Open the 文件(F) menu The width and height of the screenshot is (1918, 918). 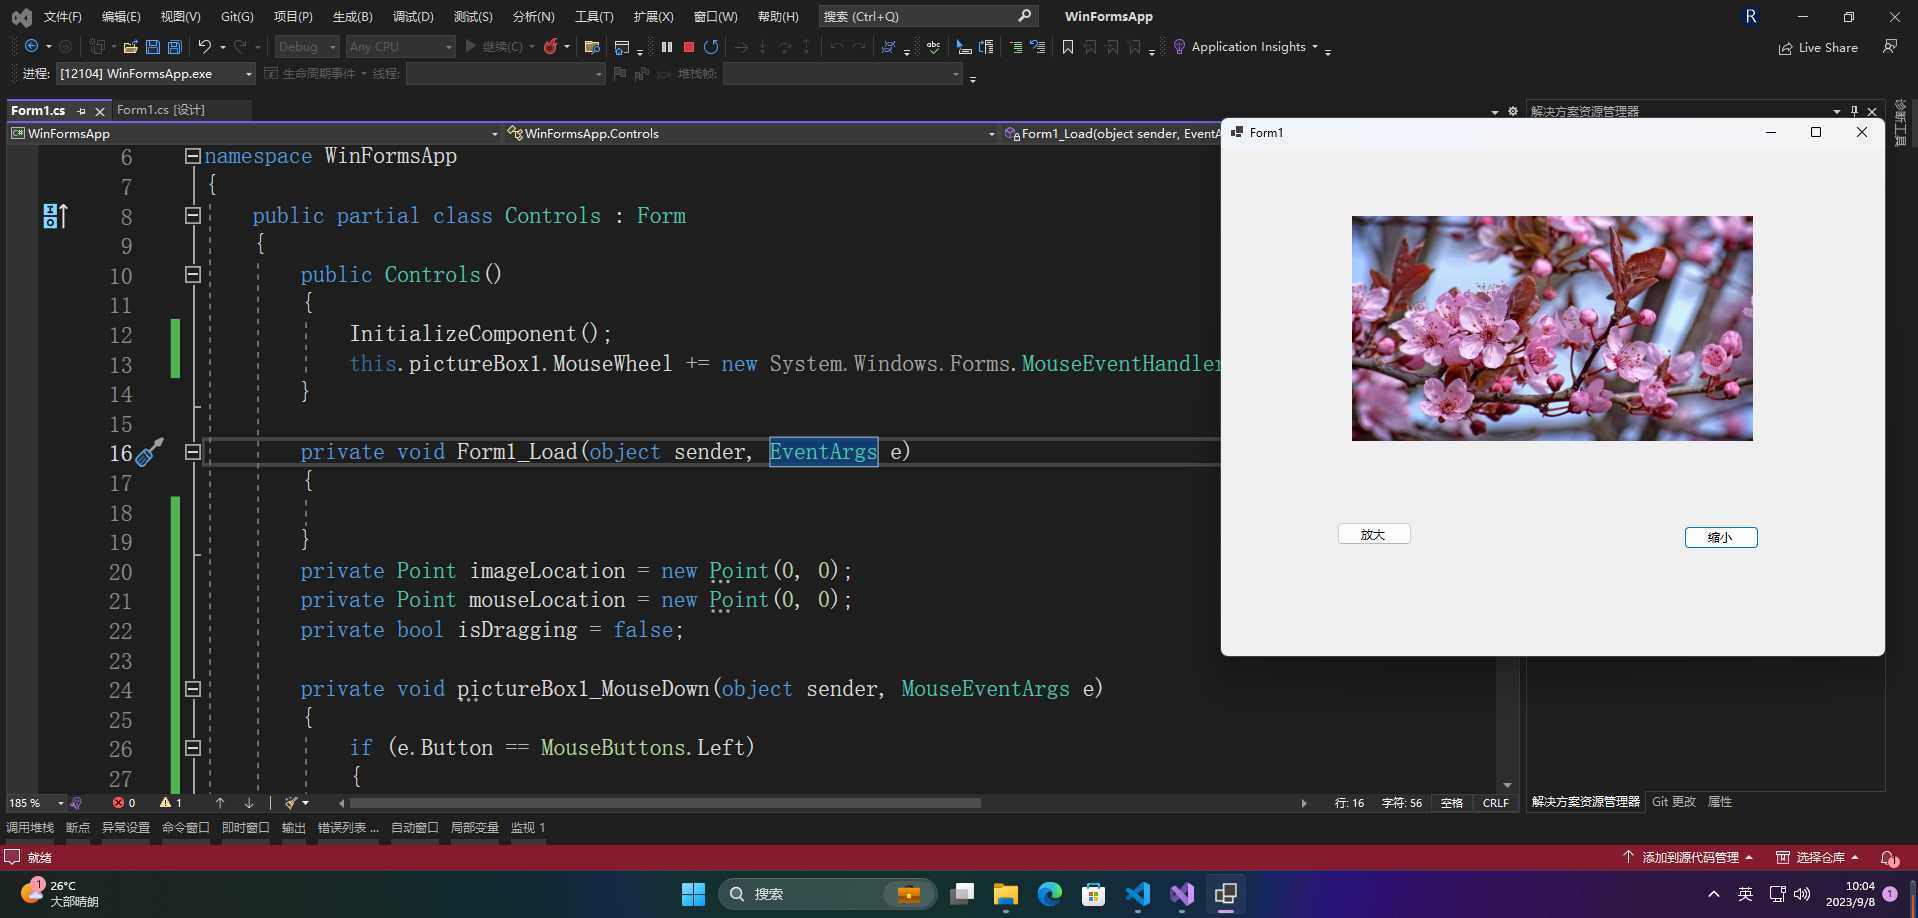(x=62, y=17)
